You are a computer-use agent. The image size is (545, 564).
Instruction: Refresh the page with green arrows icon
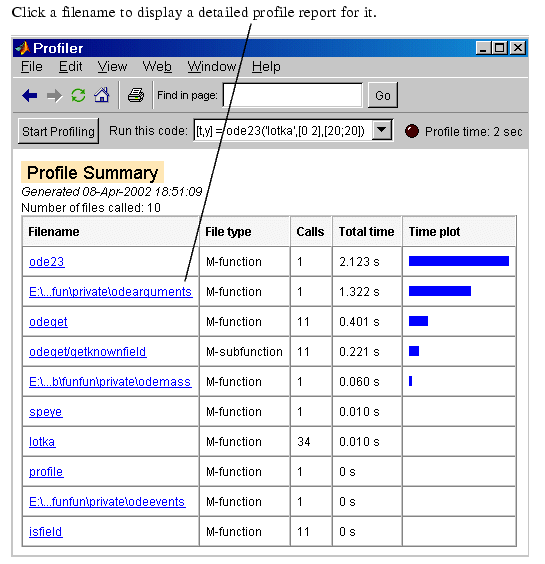[78, 95]
